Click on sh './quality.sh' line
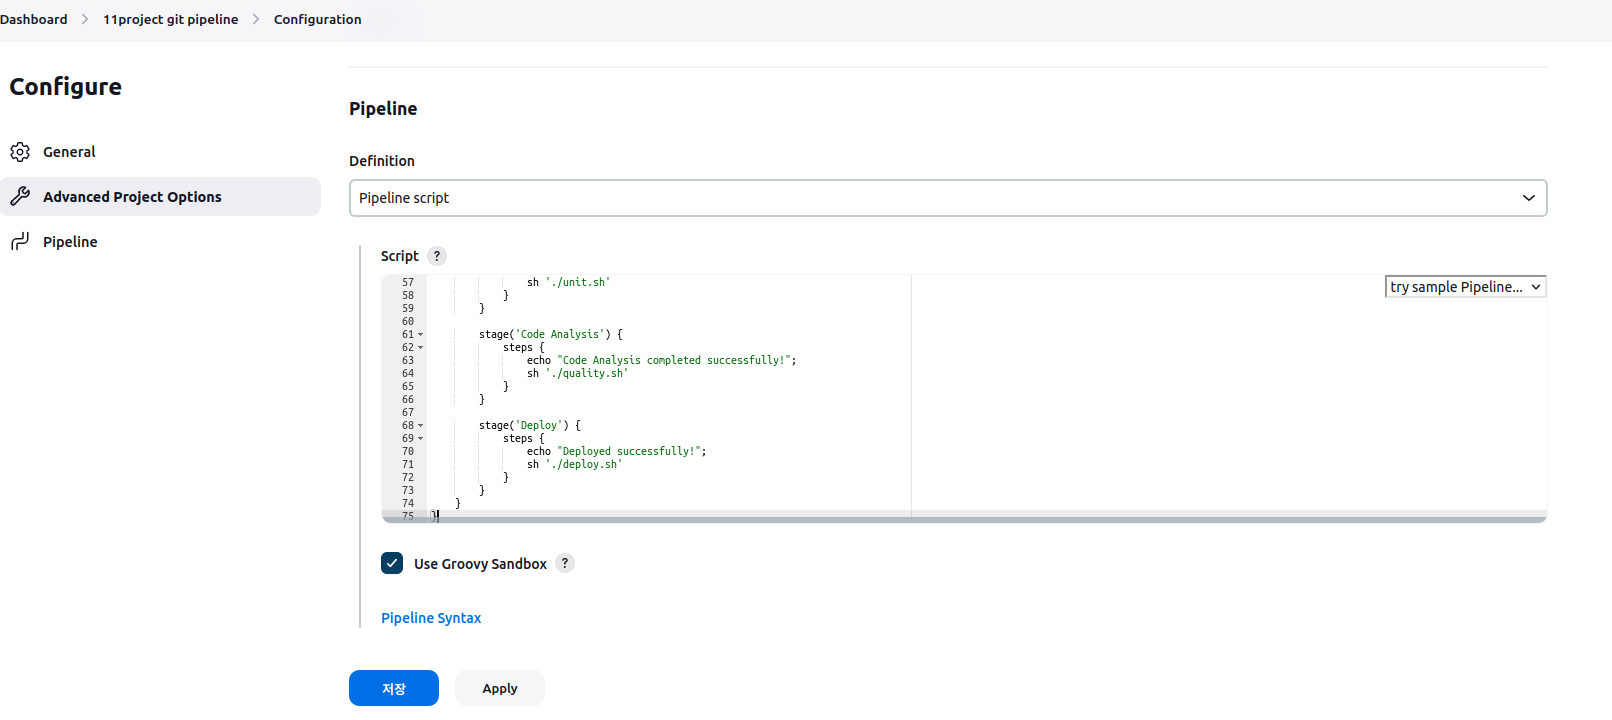 coord(577,374)
